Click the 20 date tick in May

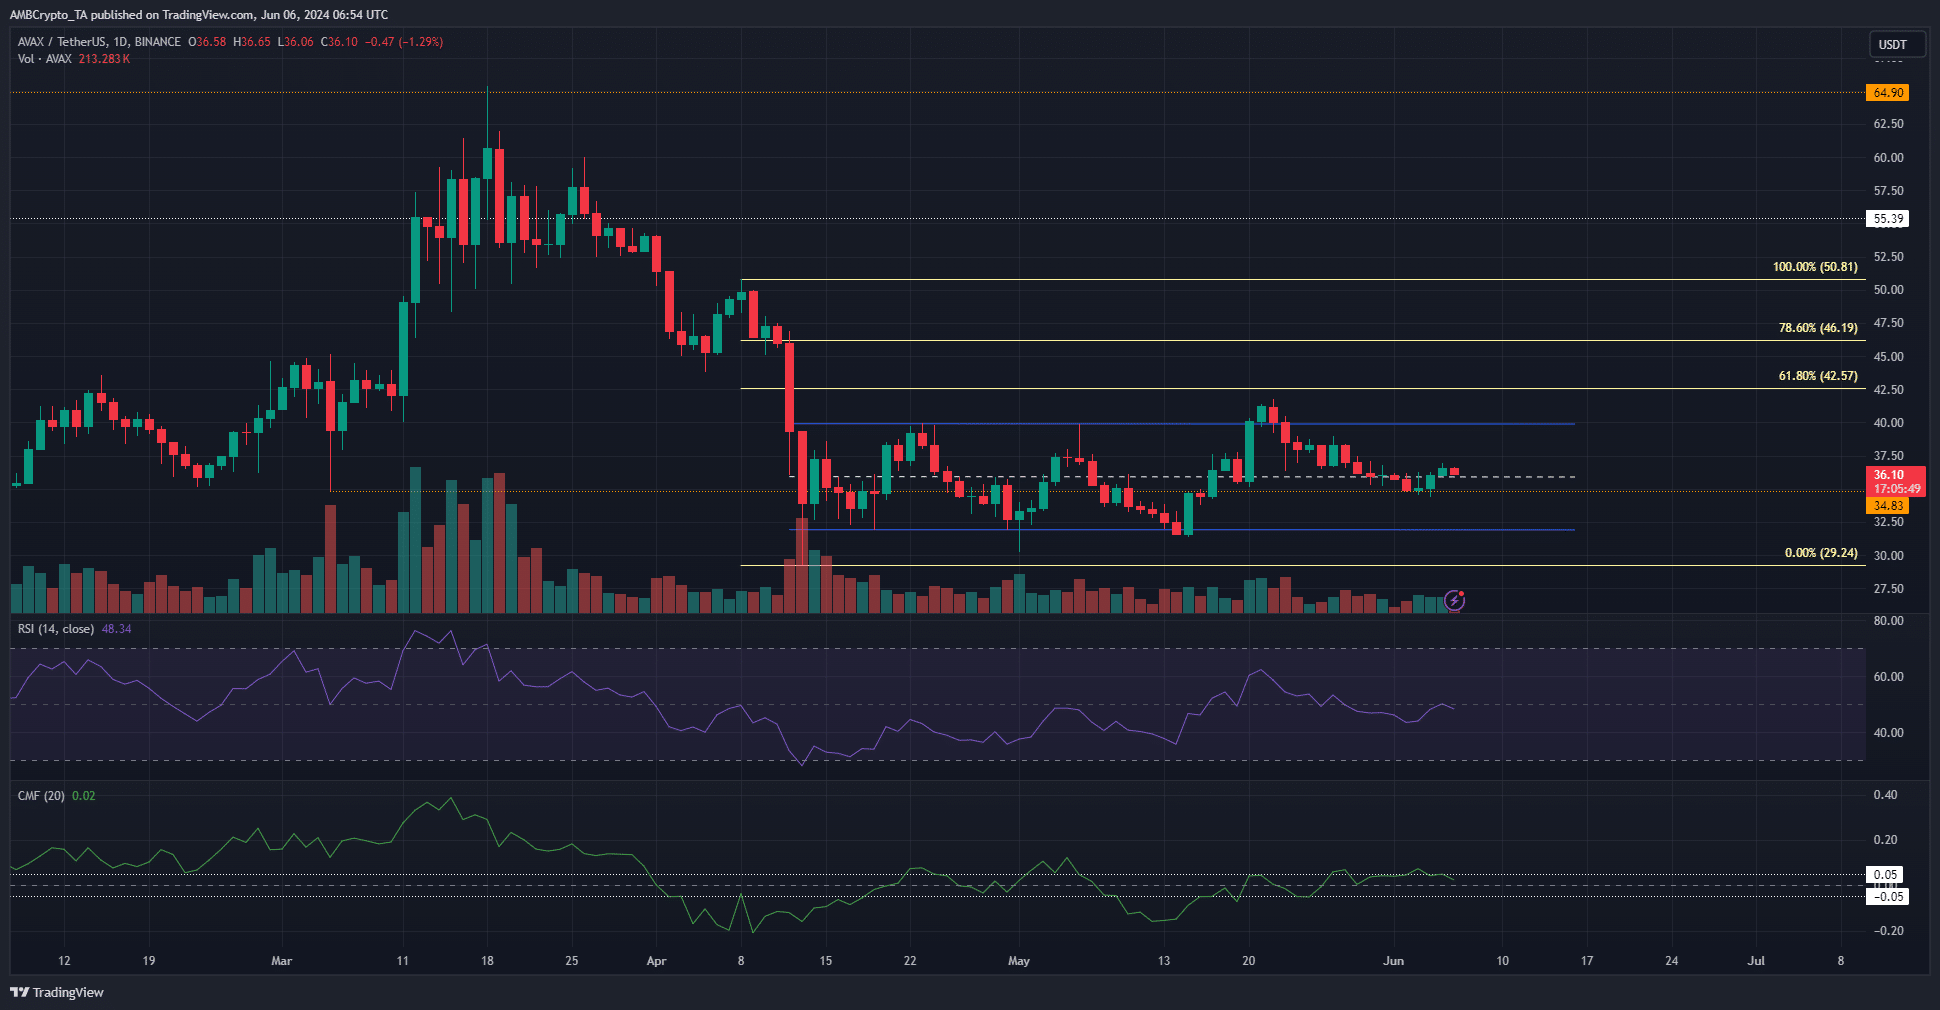click(x=1249, y=961)
